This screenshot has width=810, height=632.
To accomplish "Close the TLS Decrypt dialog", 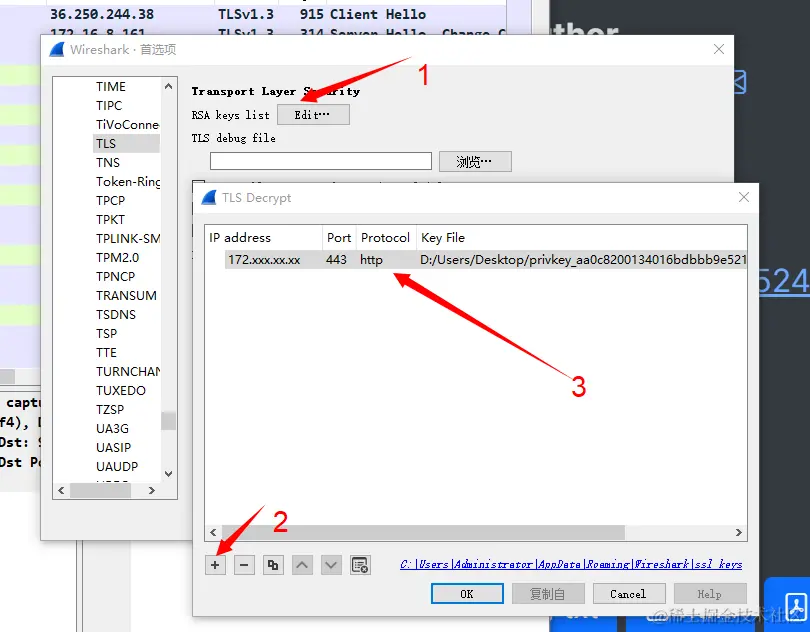I will [744, 197].
